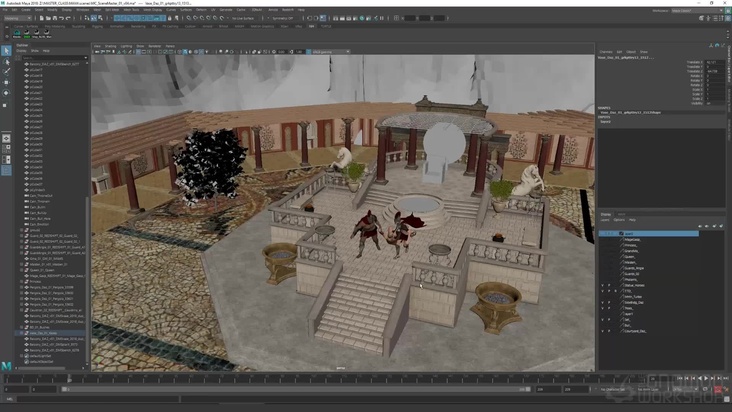This screenshot has height=412, width=732.
Task: Start IPR render icon
Action: [x=349, y=18]
